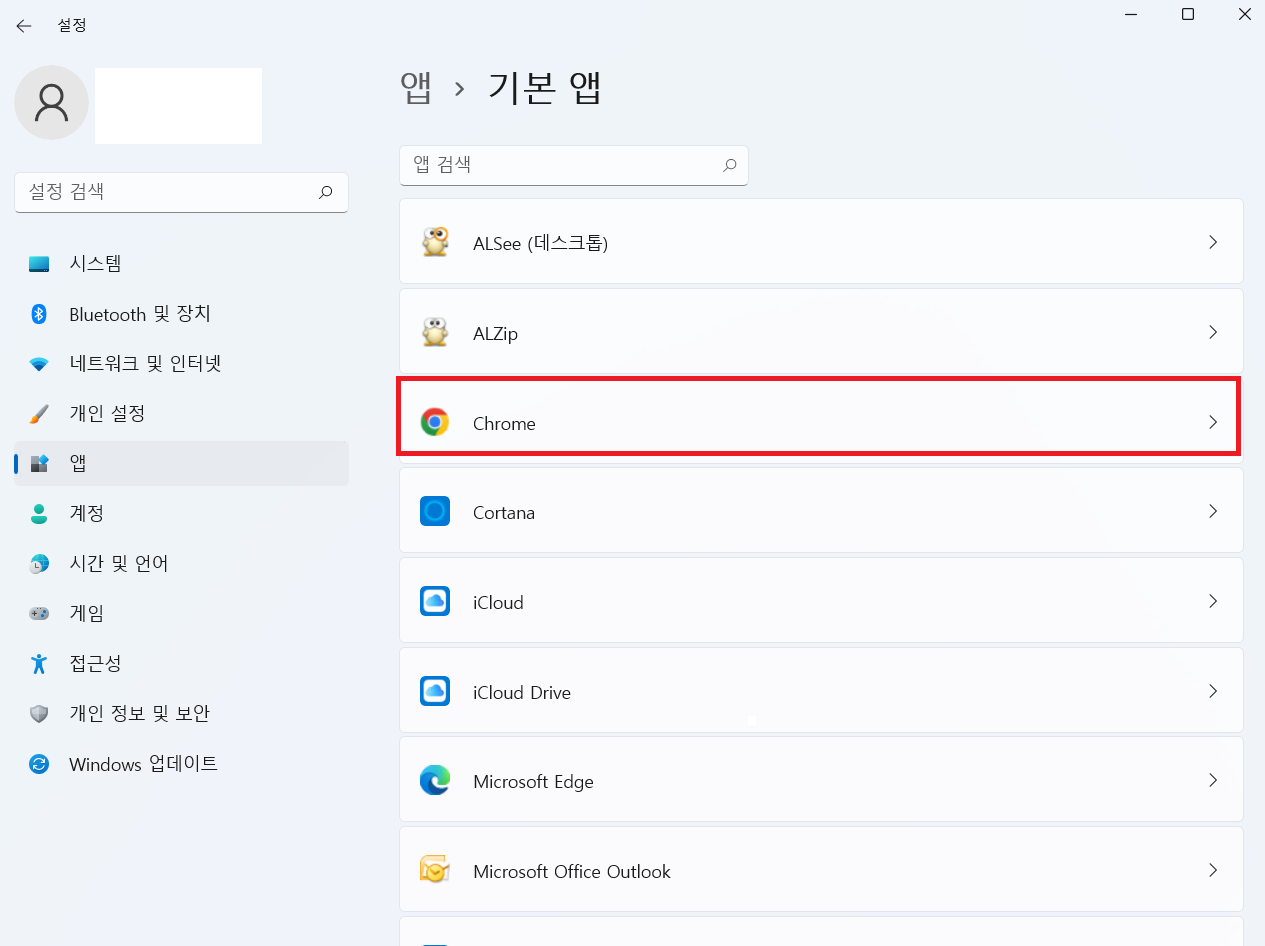Click the iCloud Drive app icon
1265x946 pixels.
[x=435, y=691]
